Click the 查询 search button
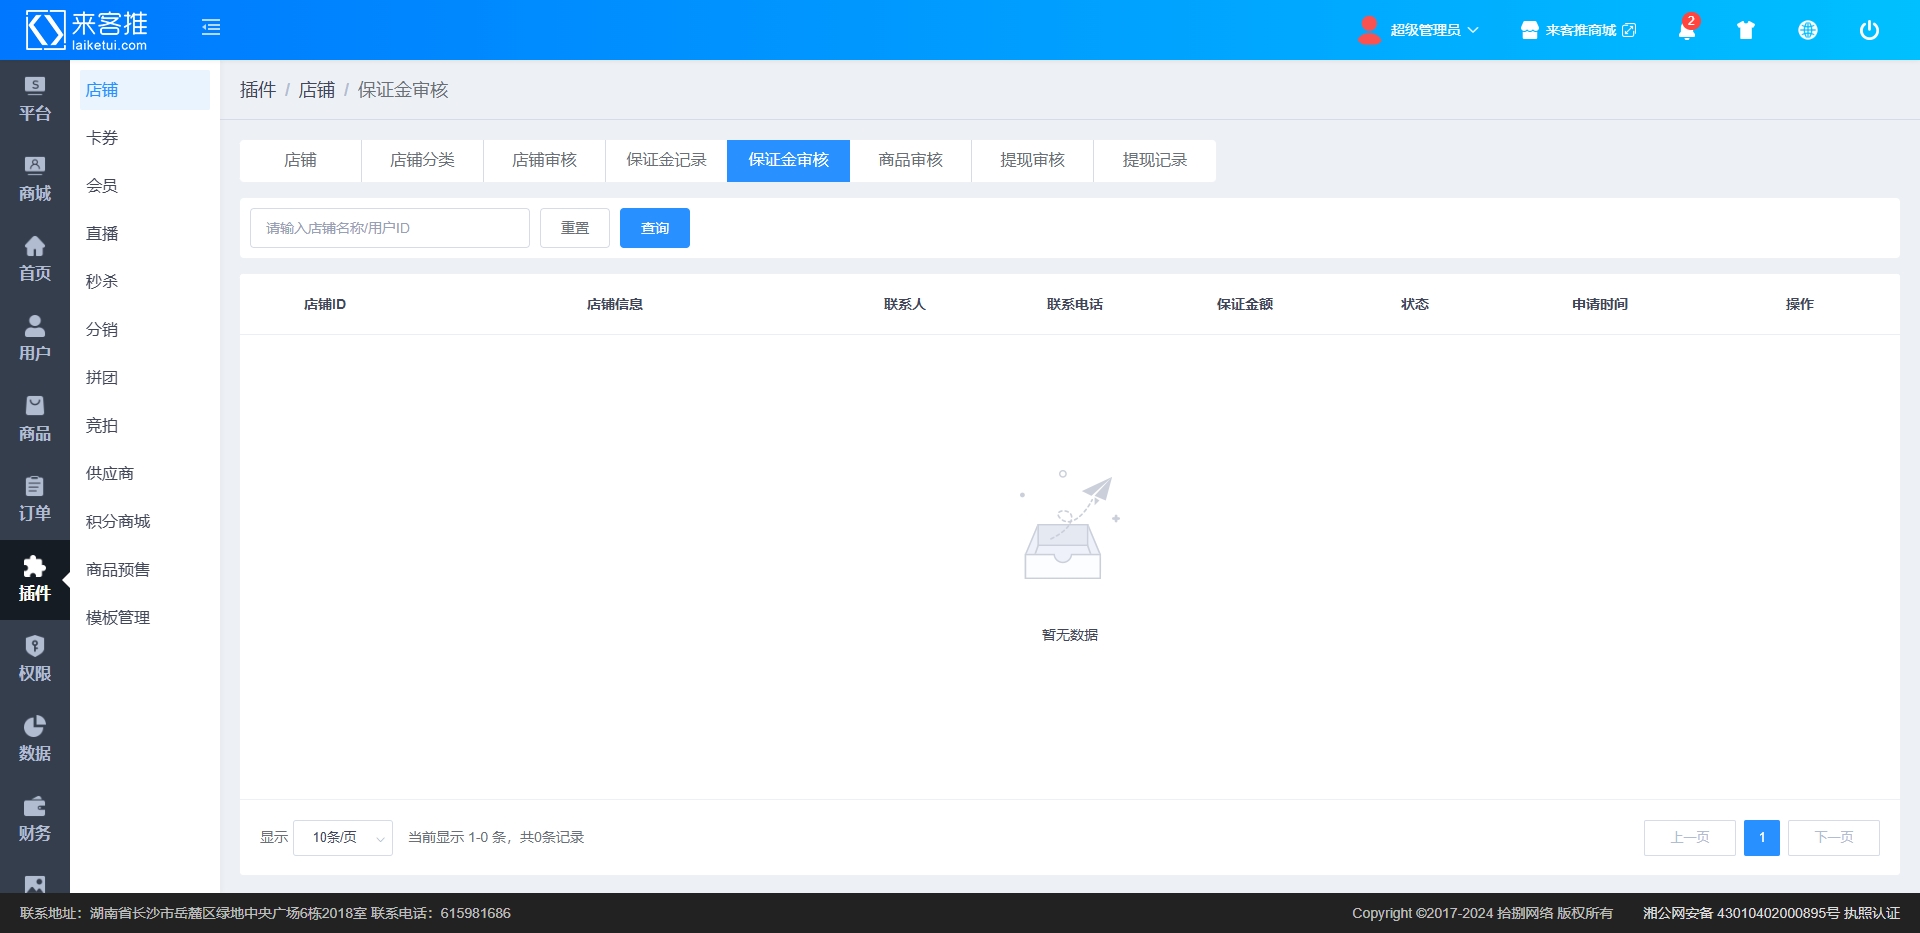This screenshot has height=933, width=1920. point(655,228)
